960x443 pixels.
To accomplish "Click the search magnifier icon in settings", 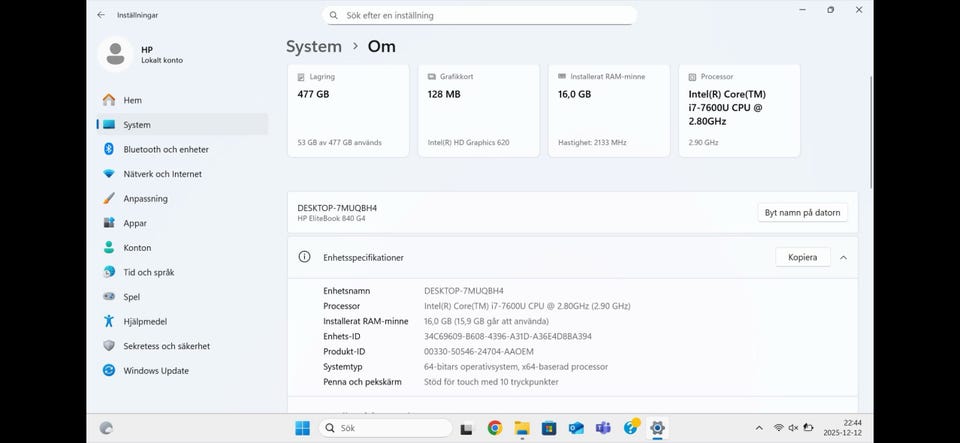I will click(x=334, y=15).
